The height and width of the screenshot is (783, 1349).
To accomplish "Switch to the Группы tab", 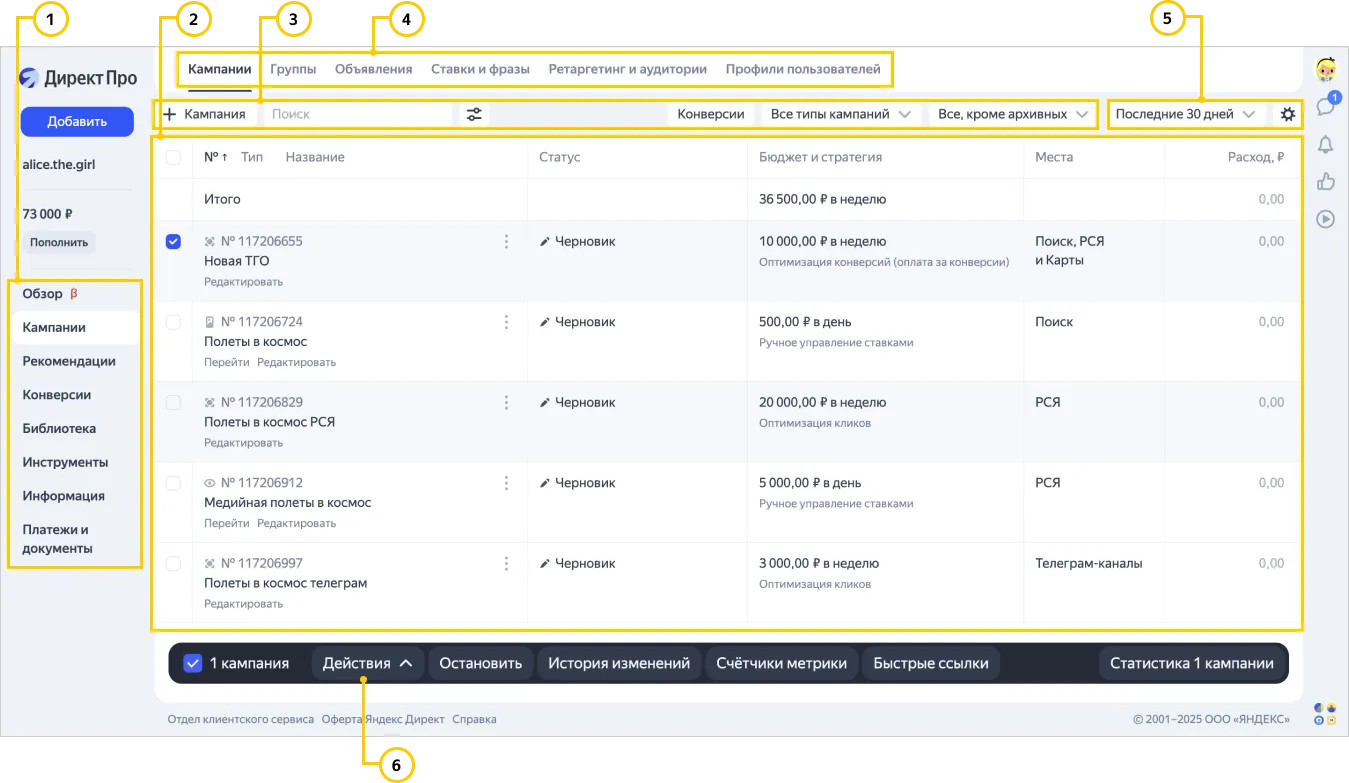I will pos(293,69).
